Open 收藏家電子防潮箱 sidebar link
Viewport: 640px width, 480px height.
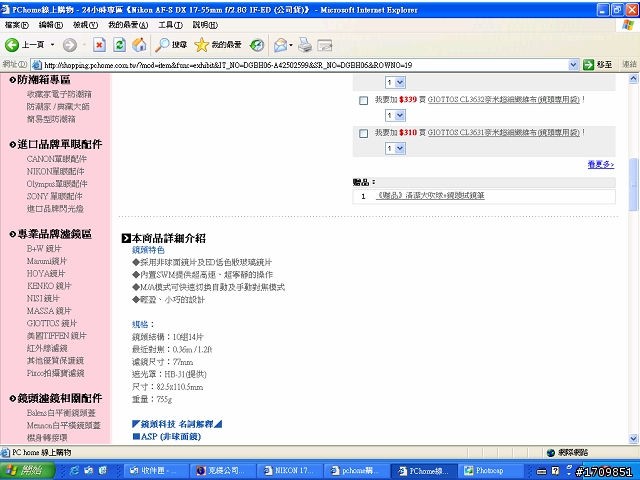(59, 94)
